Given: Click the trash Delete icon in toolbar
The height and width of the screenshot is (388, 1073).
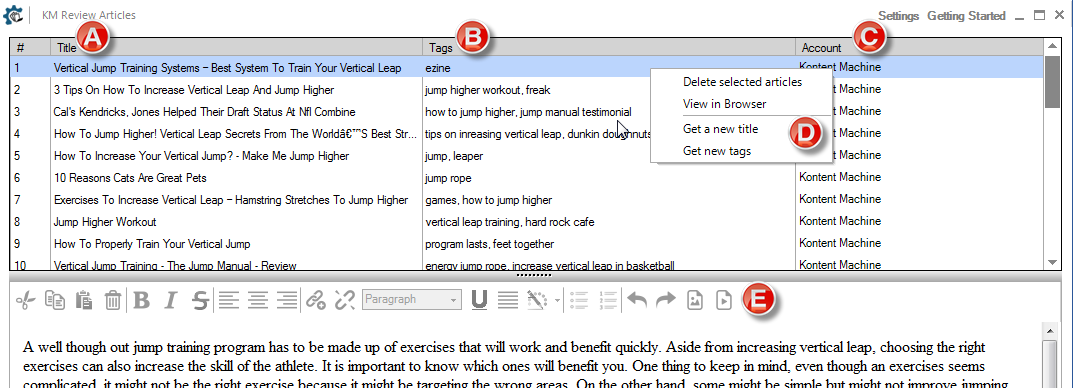Looking at the screenshot, I should coord(113,300).
